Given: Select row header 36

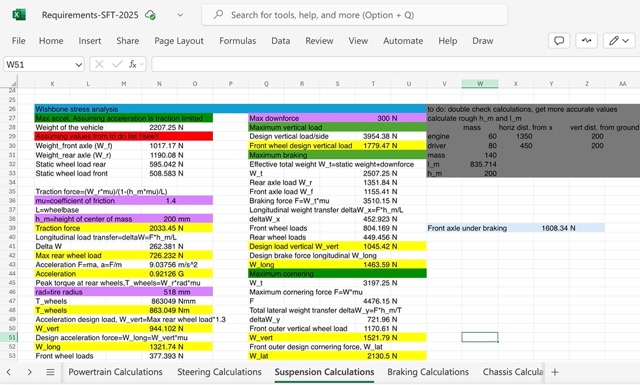Looking at the screenshot, I should click(x=12, y=200).
